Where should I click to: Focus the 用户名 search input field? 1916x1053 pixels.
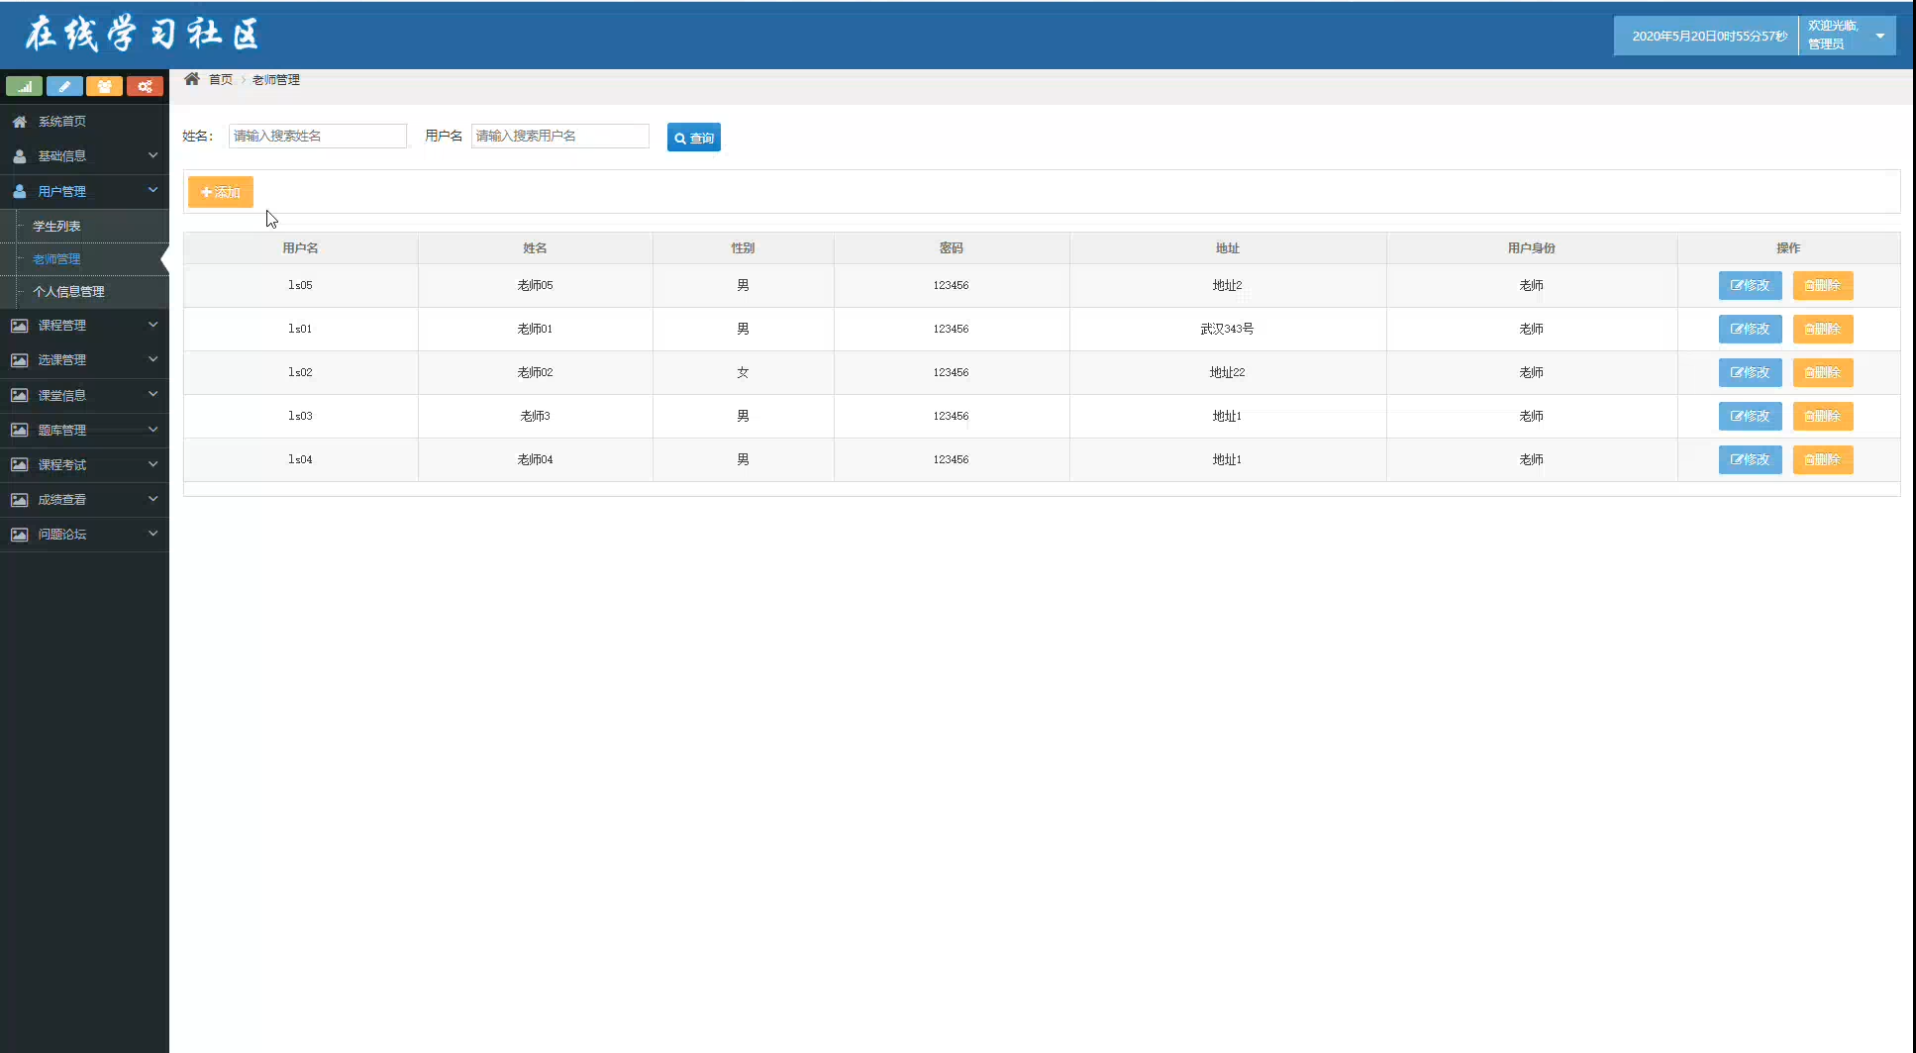560,136
